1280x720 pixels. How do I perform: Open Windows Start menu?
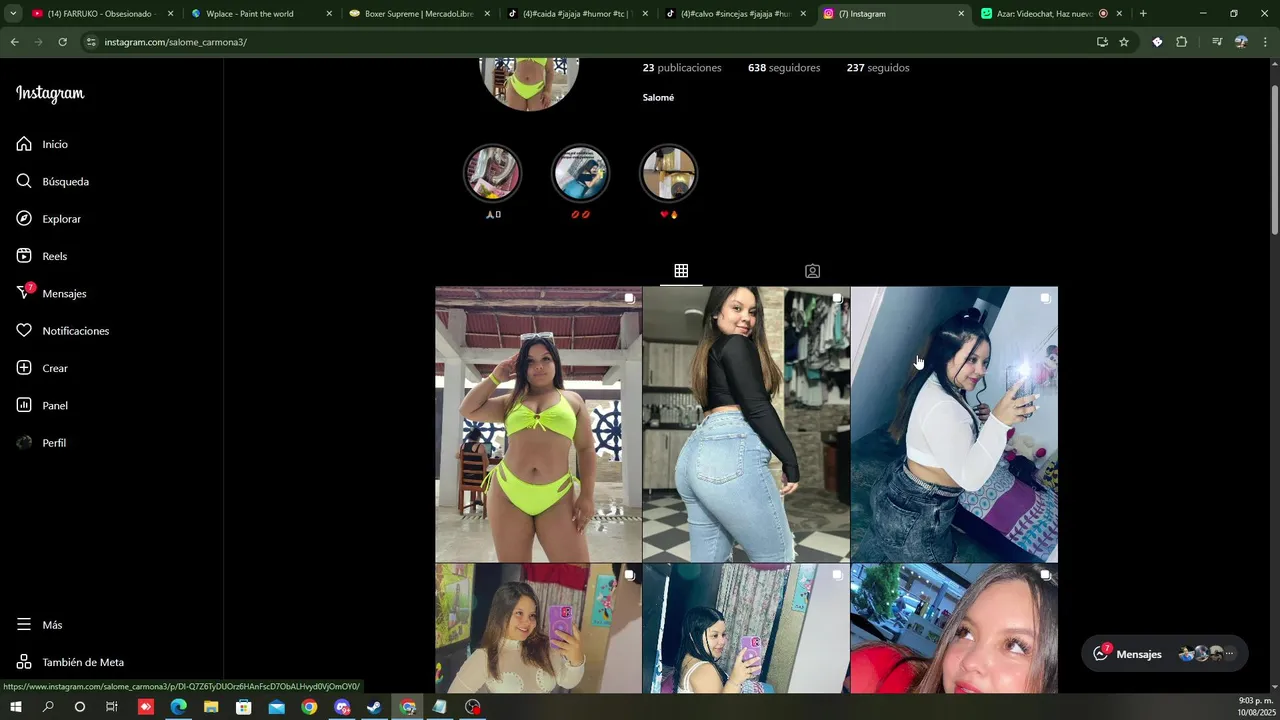pos(16,707)
